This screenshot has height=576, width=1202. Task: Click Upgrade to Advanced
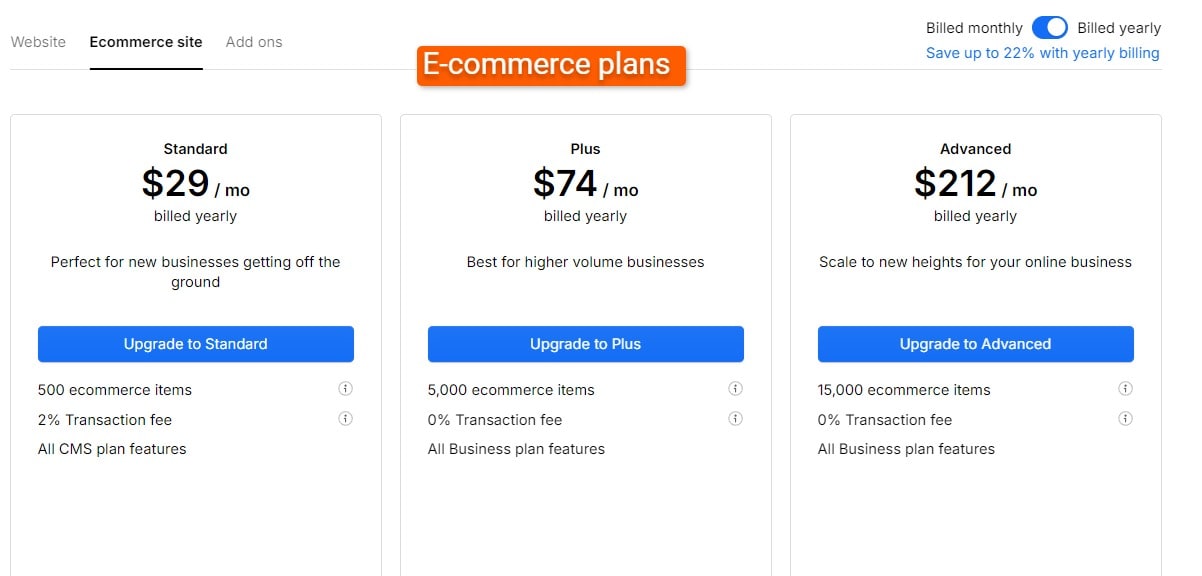tap(975, 343)
